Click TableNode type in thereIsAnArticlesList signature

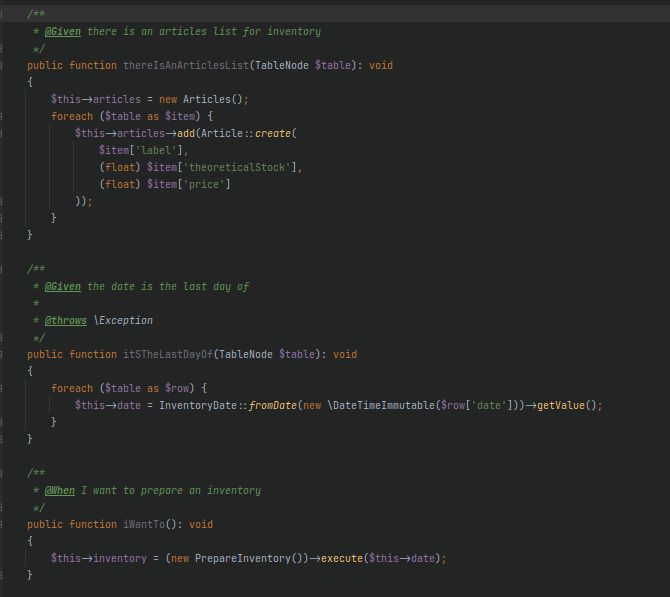282,65
